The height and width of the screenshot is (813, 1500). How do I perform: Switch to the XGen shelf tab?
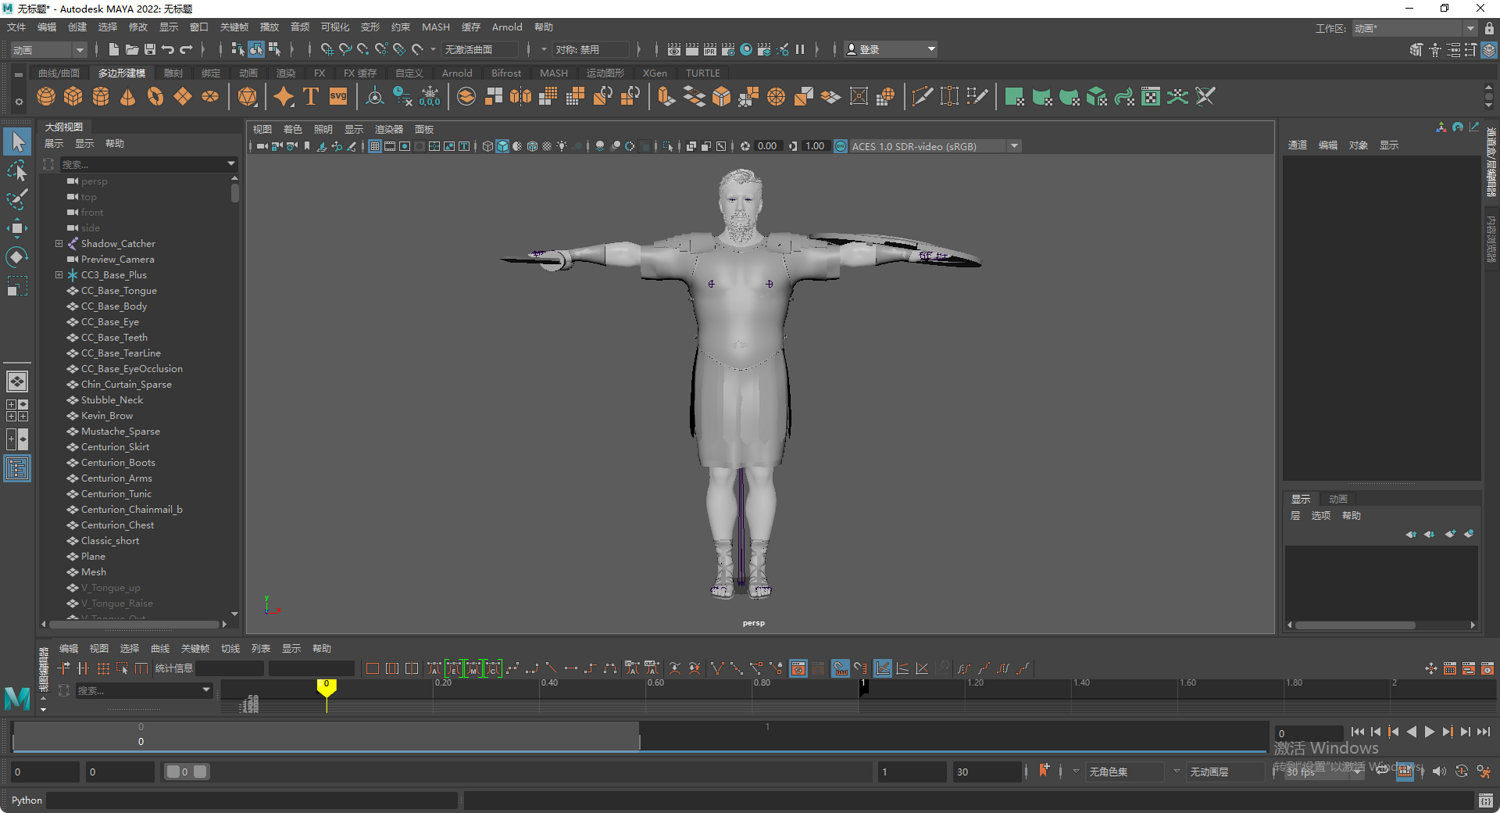(x=655, y=73)
